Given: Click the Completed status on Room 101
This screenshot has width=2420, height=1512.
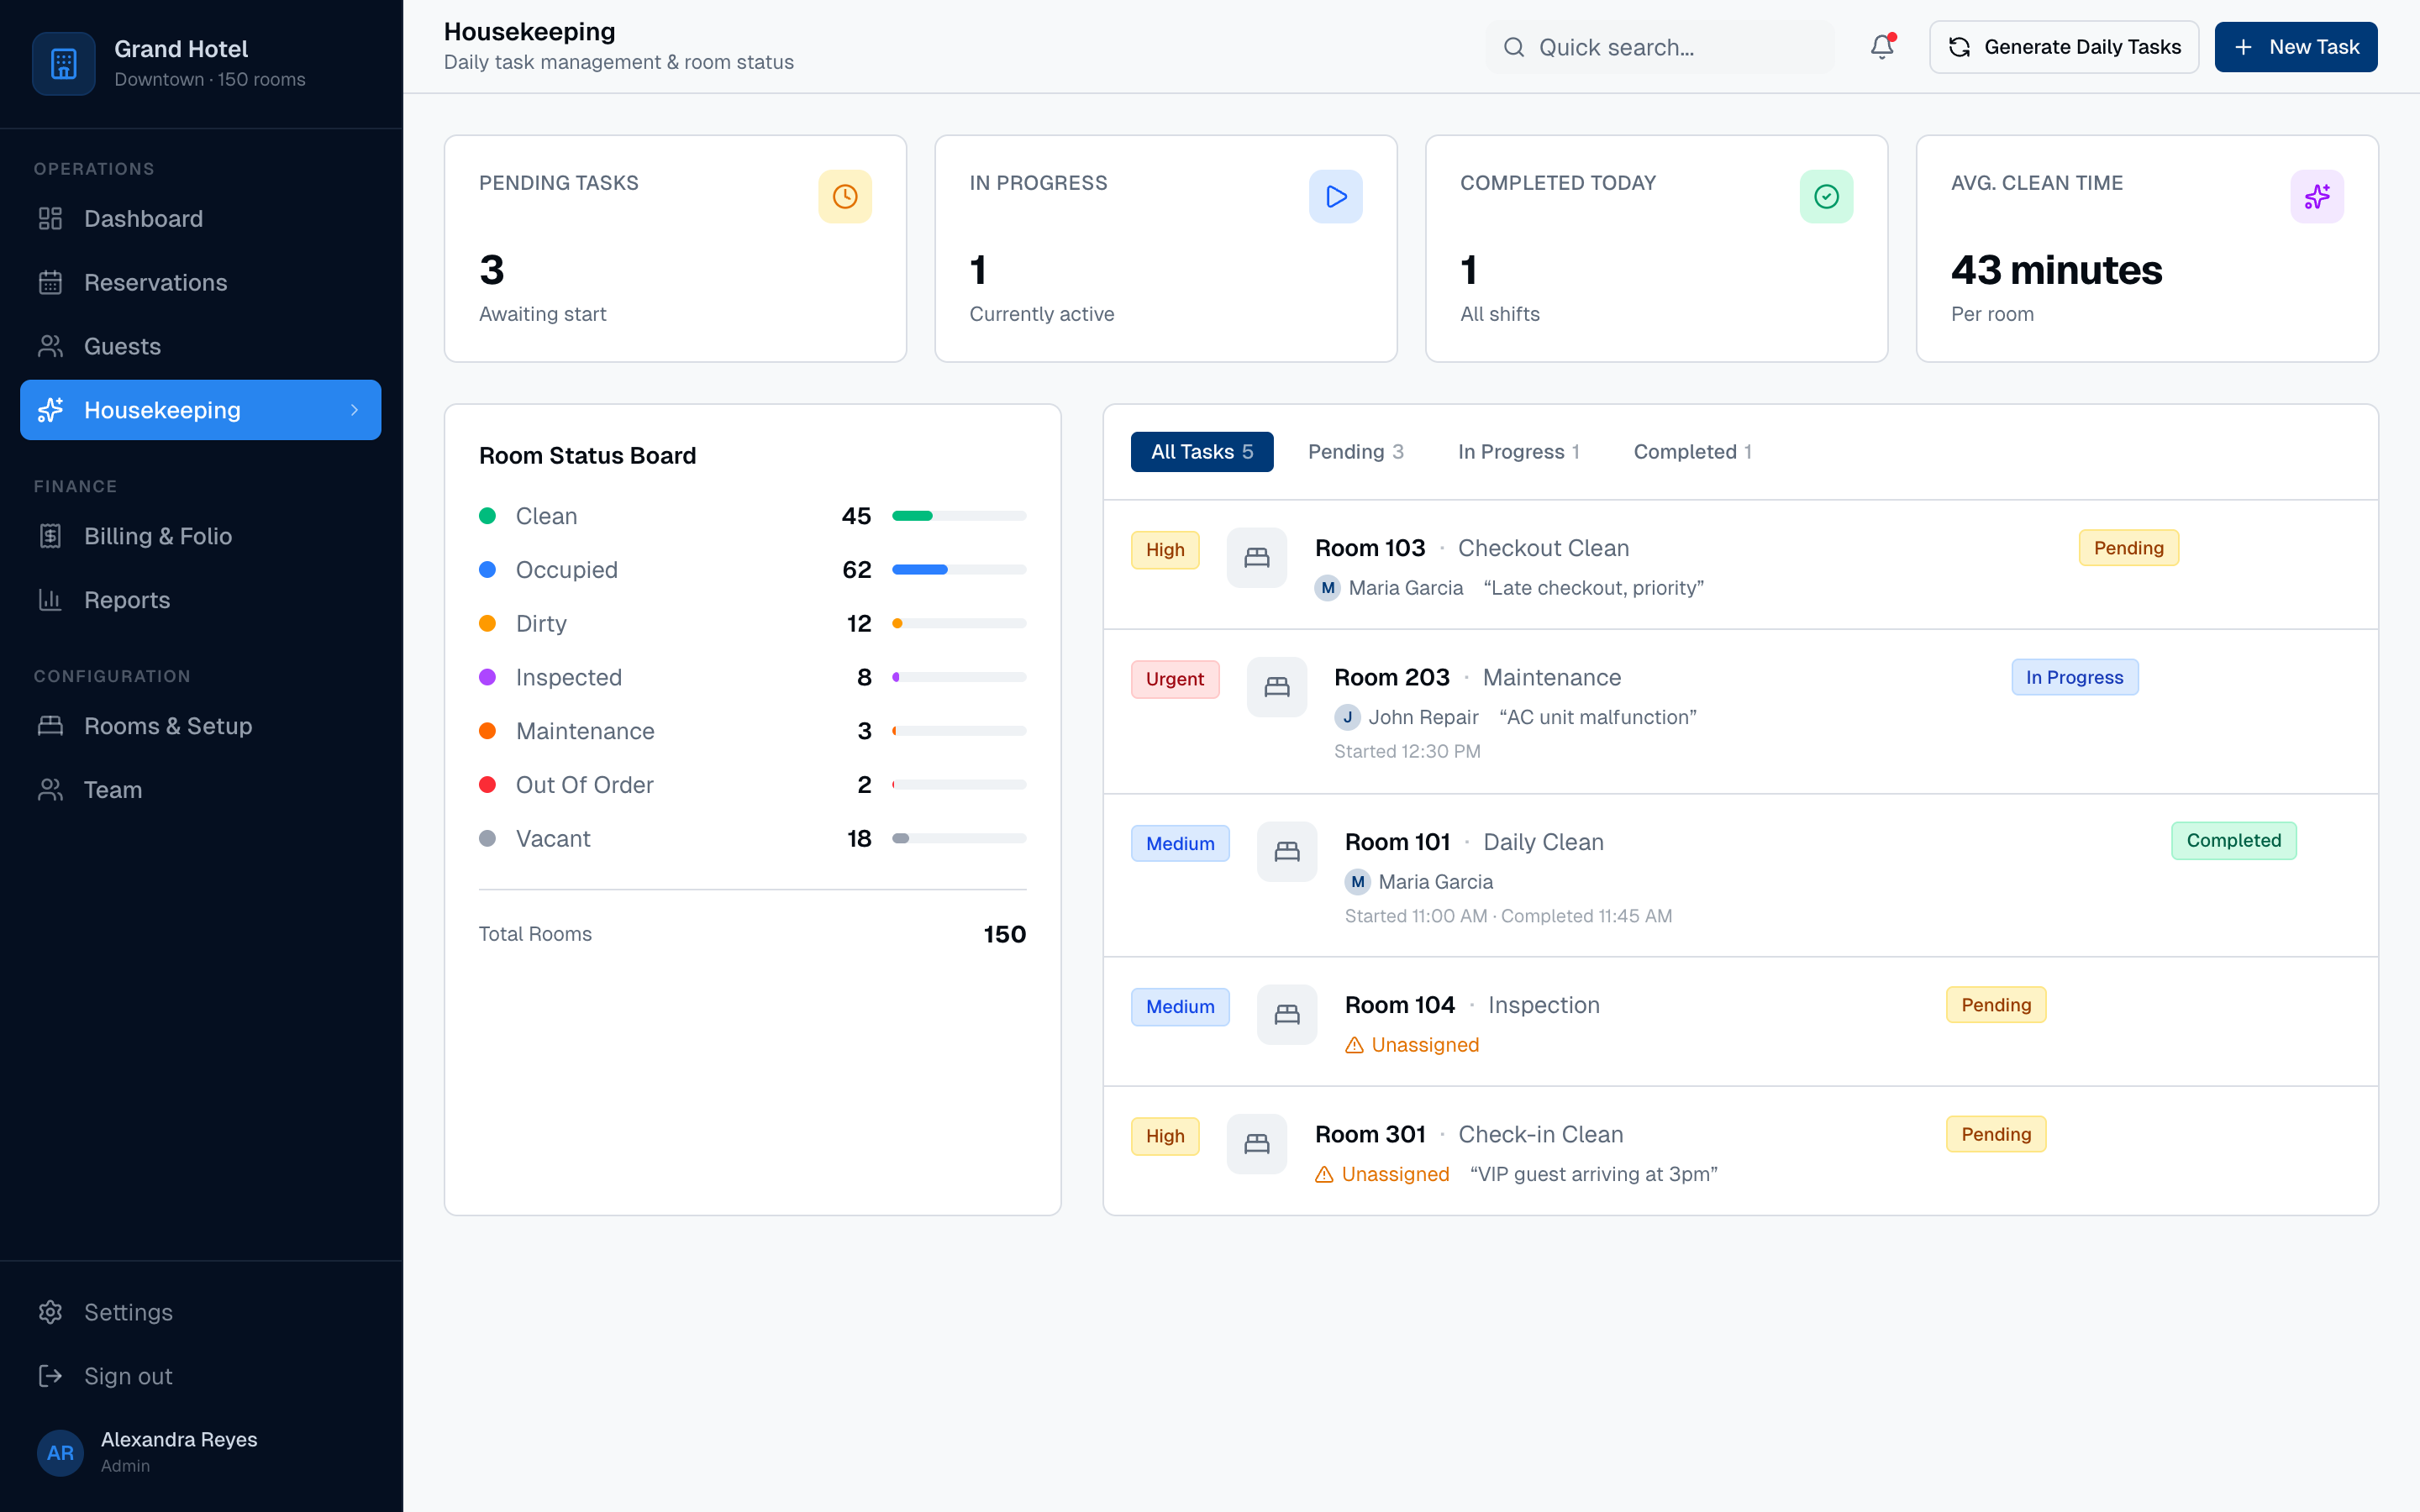Looking at the screenshot, I should (x=2234, y=841).
